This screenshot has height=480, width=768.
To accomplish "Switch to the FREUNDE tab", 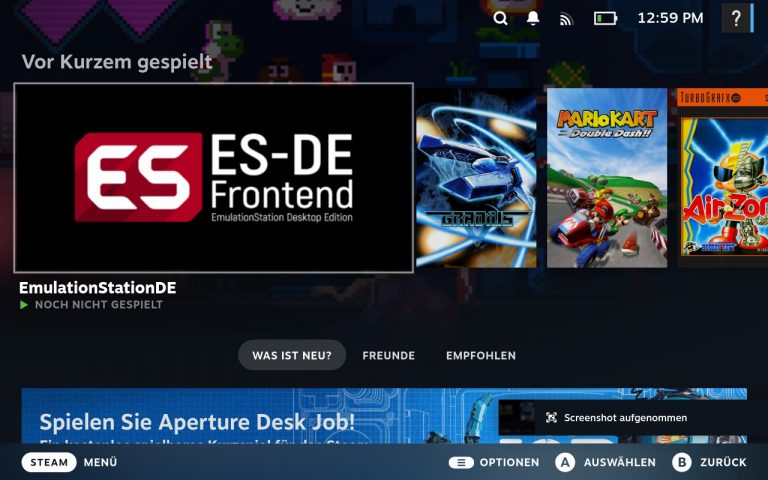I will click(388, 355).
